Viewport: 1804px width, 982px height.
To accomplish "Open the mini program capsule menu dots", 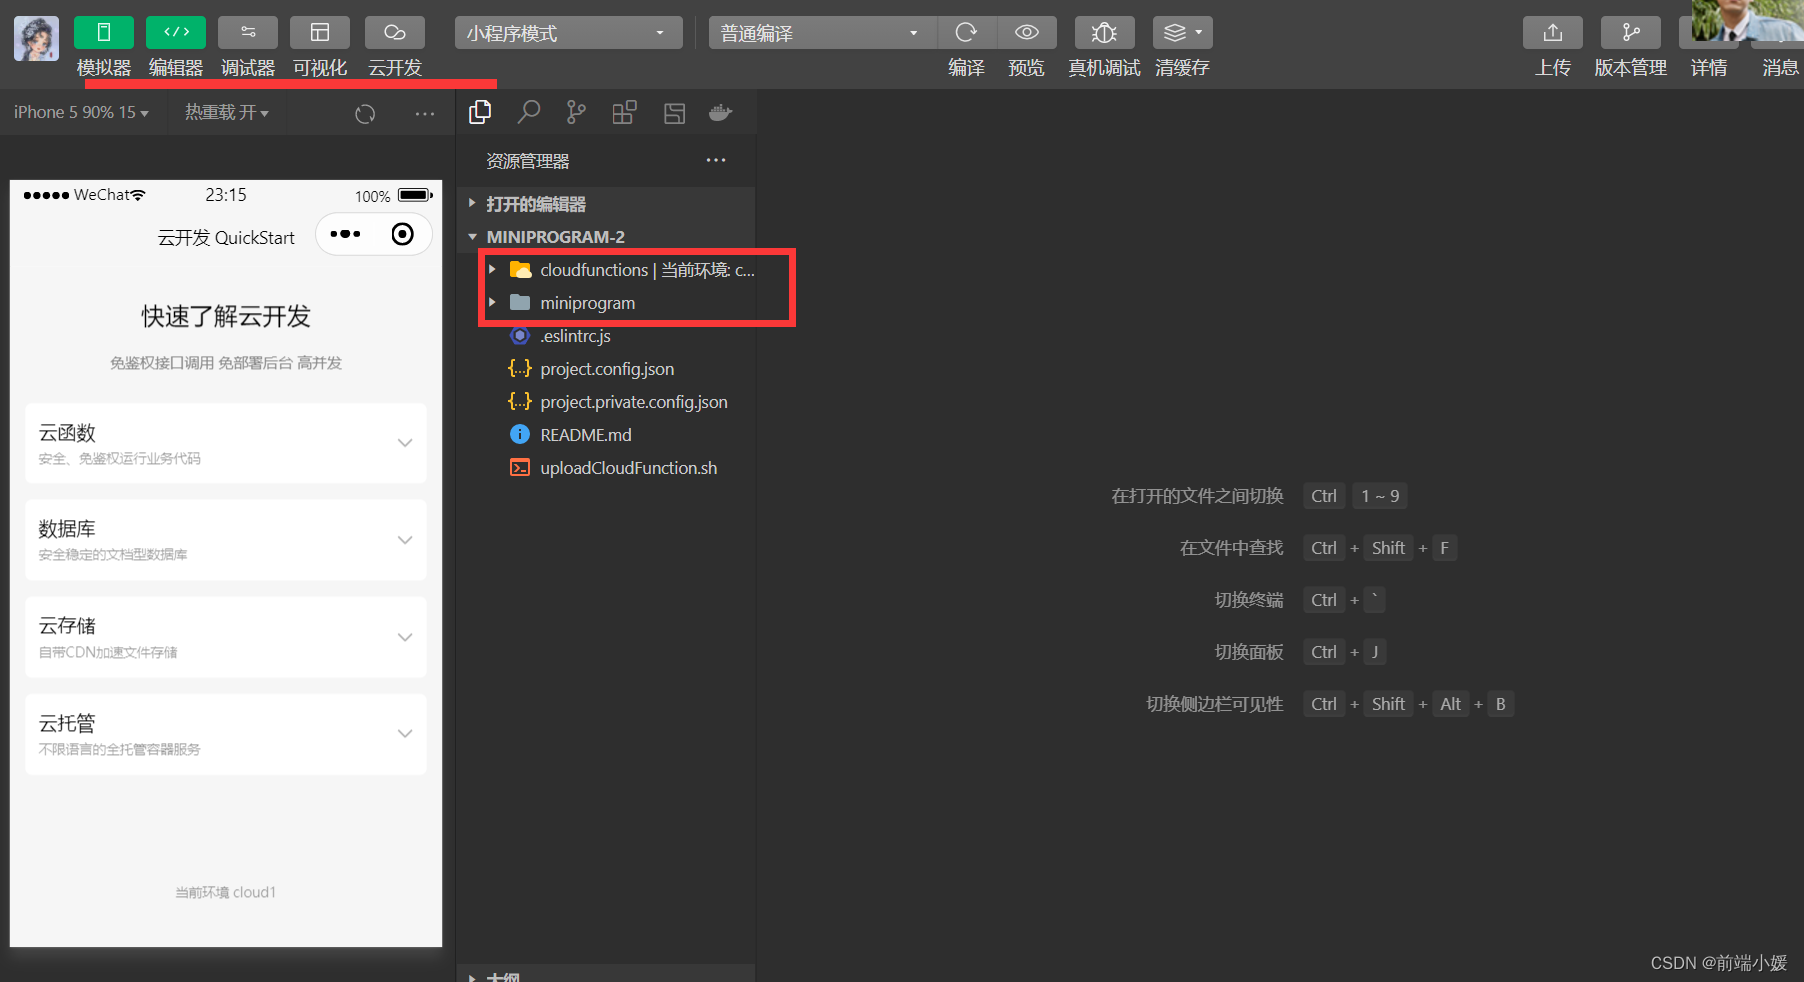I will 345,234.
